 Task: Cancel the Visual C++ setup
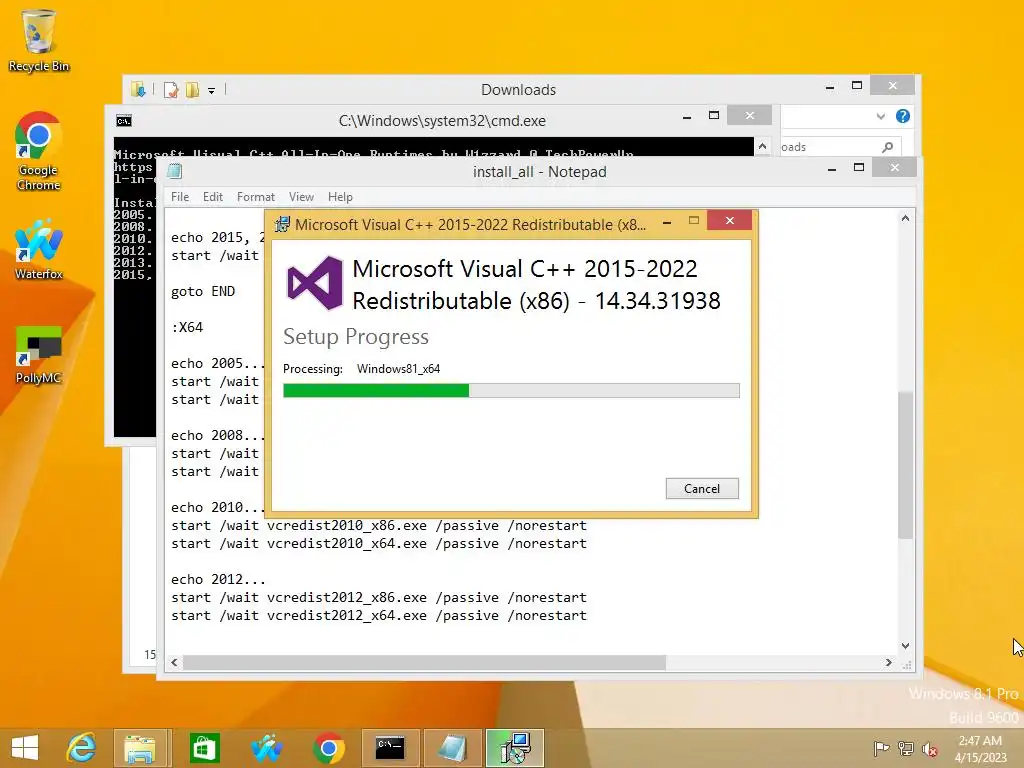(702, 488)
